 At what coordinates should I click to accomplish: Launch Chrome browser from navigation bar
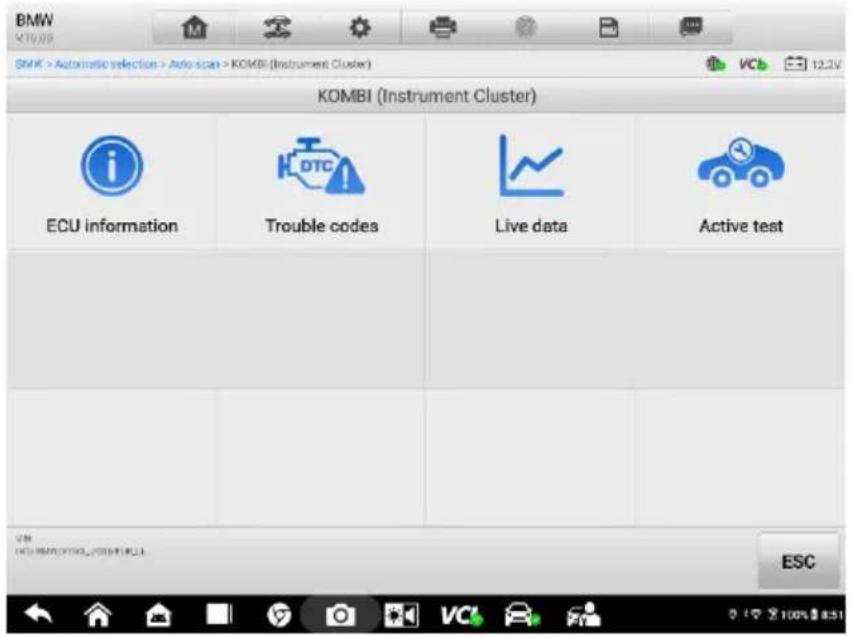tap(279, 615)
